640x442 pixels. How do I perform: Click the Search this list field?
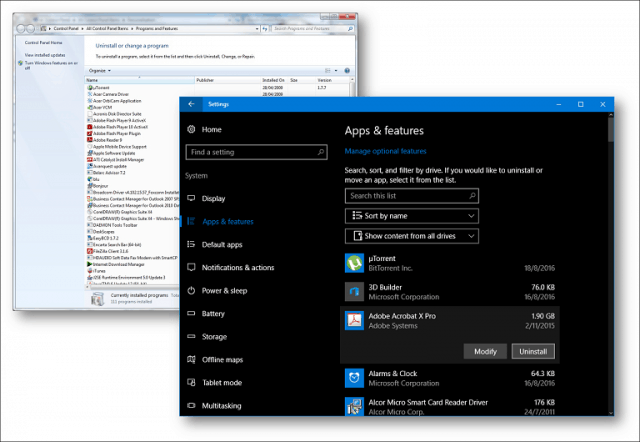click(x=411, y=196)
